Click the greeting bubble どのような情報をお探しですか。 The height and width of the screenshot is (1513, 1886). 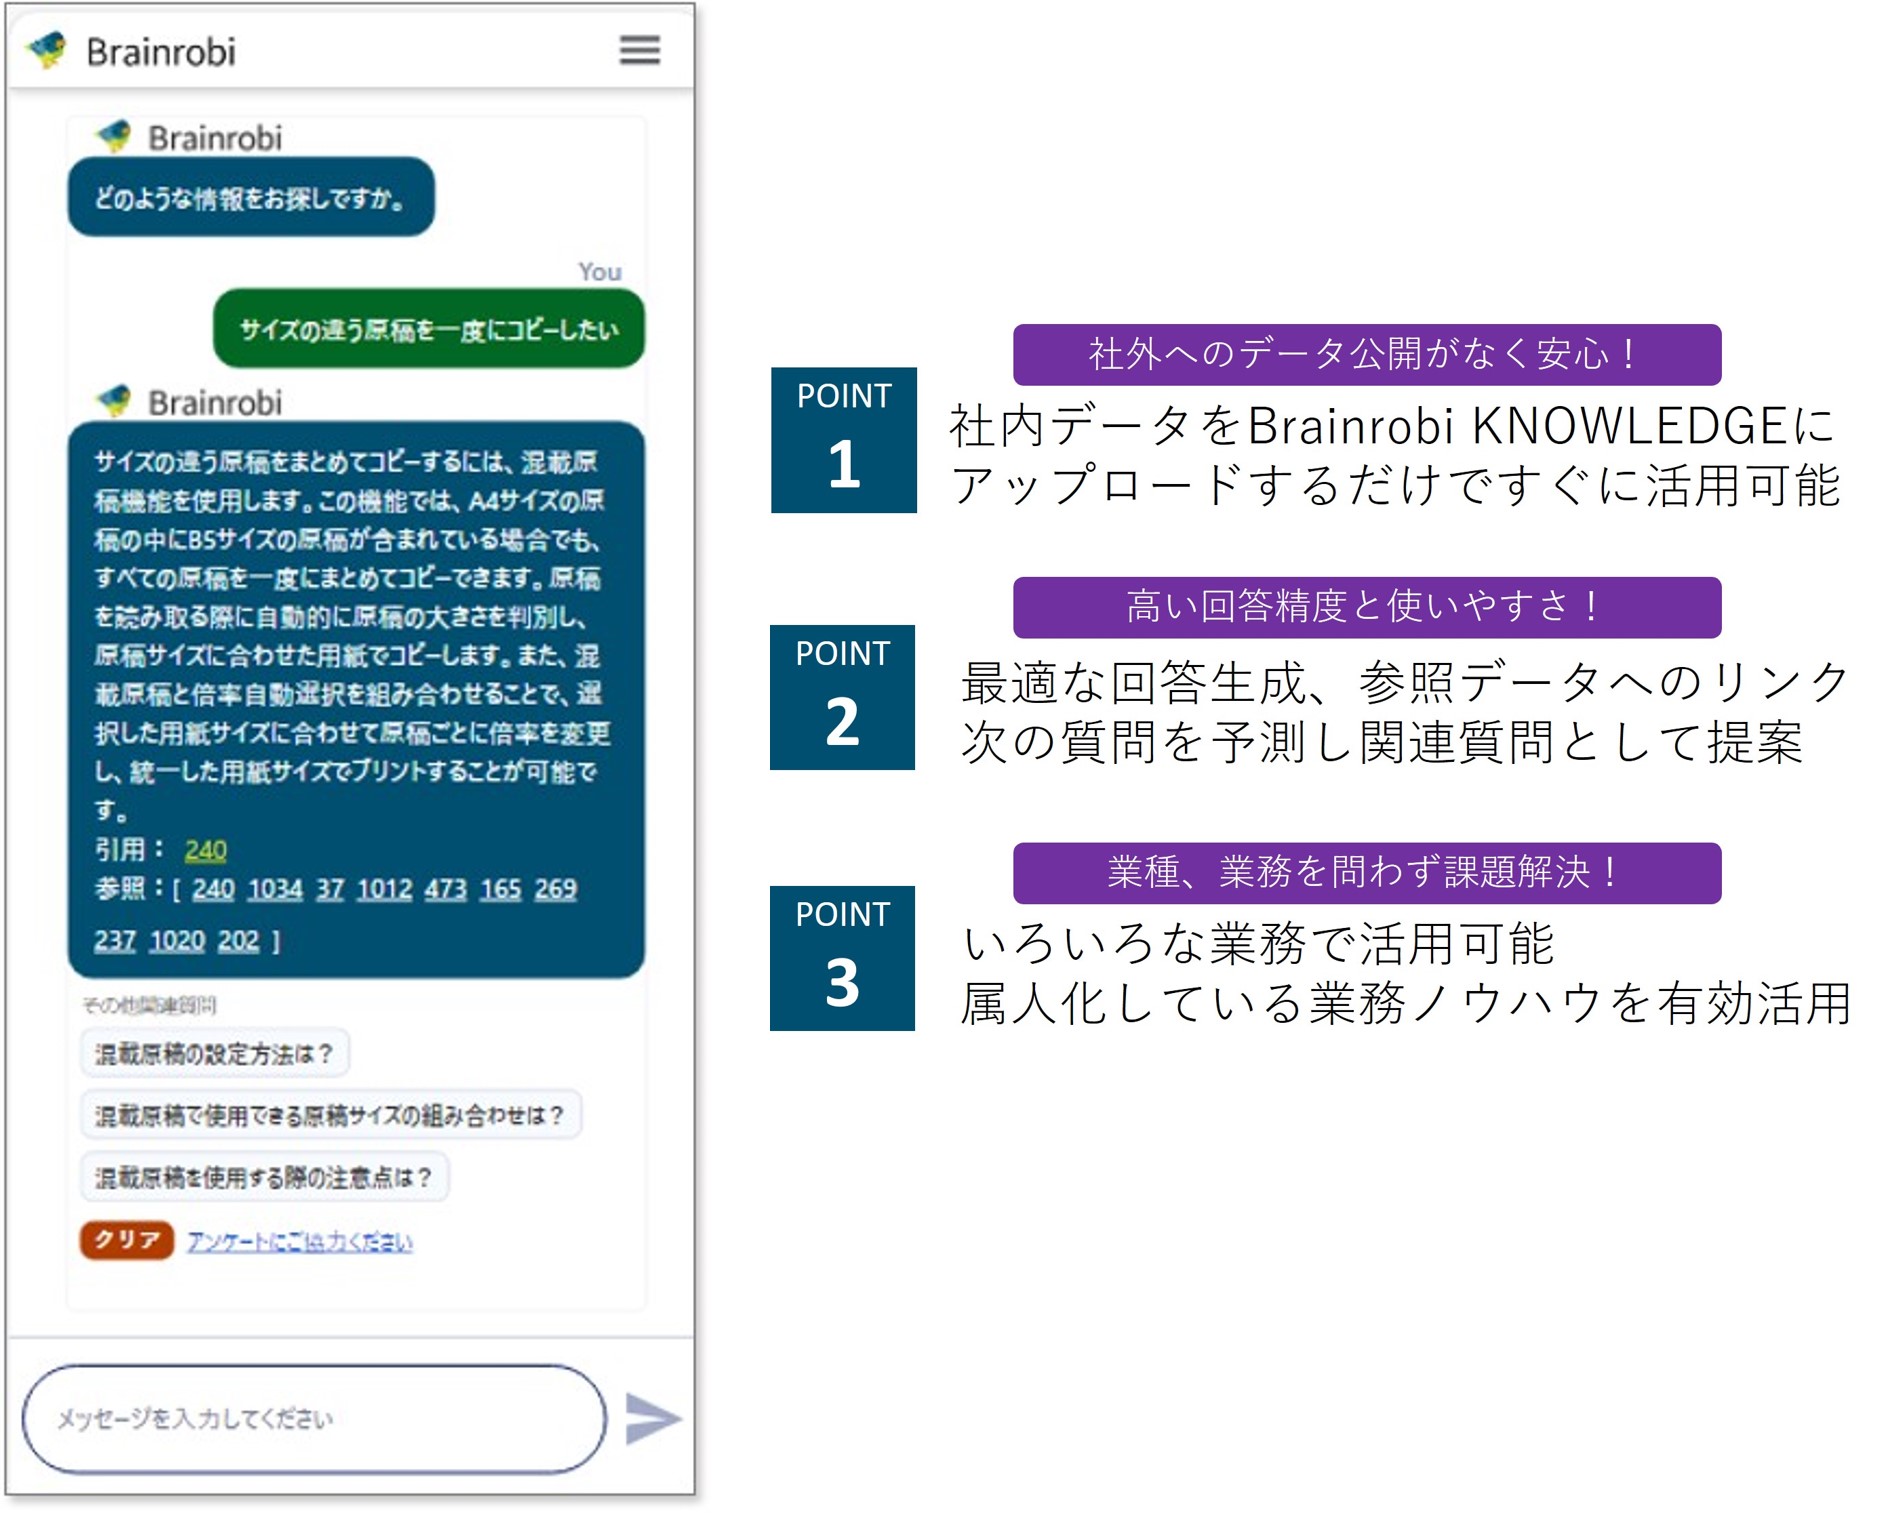point(251,196)
